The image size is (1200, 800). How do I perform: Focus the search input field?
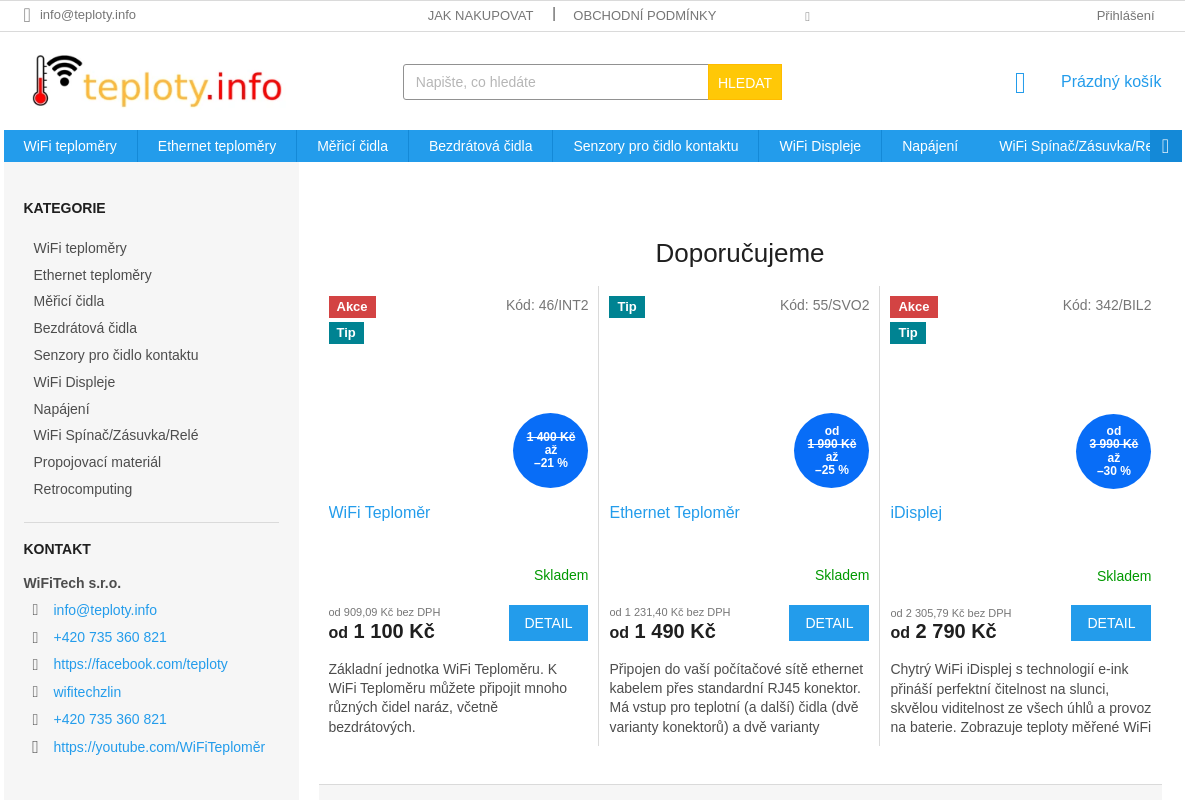(556, 82)
